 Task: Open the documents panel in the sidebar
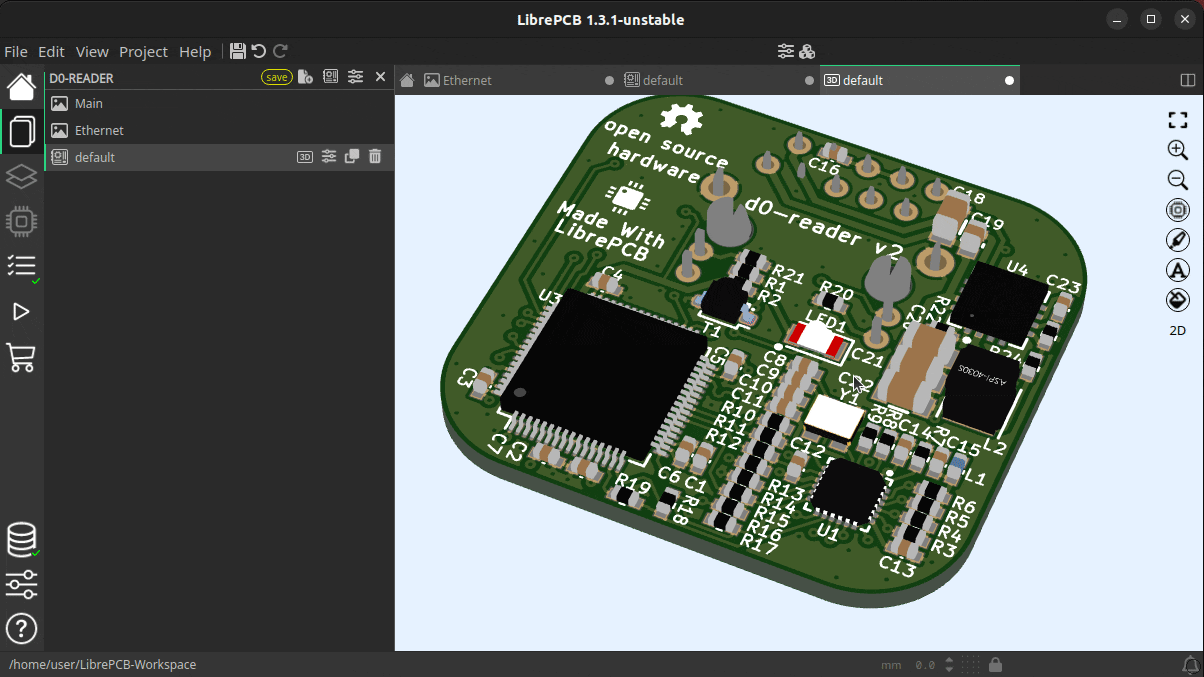tap(22, 131)
